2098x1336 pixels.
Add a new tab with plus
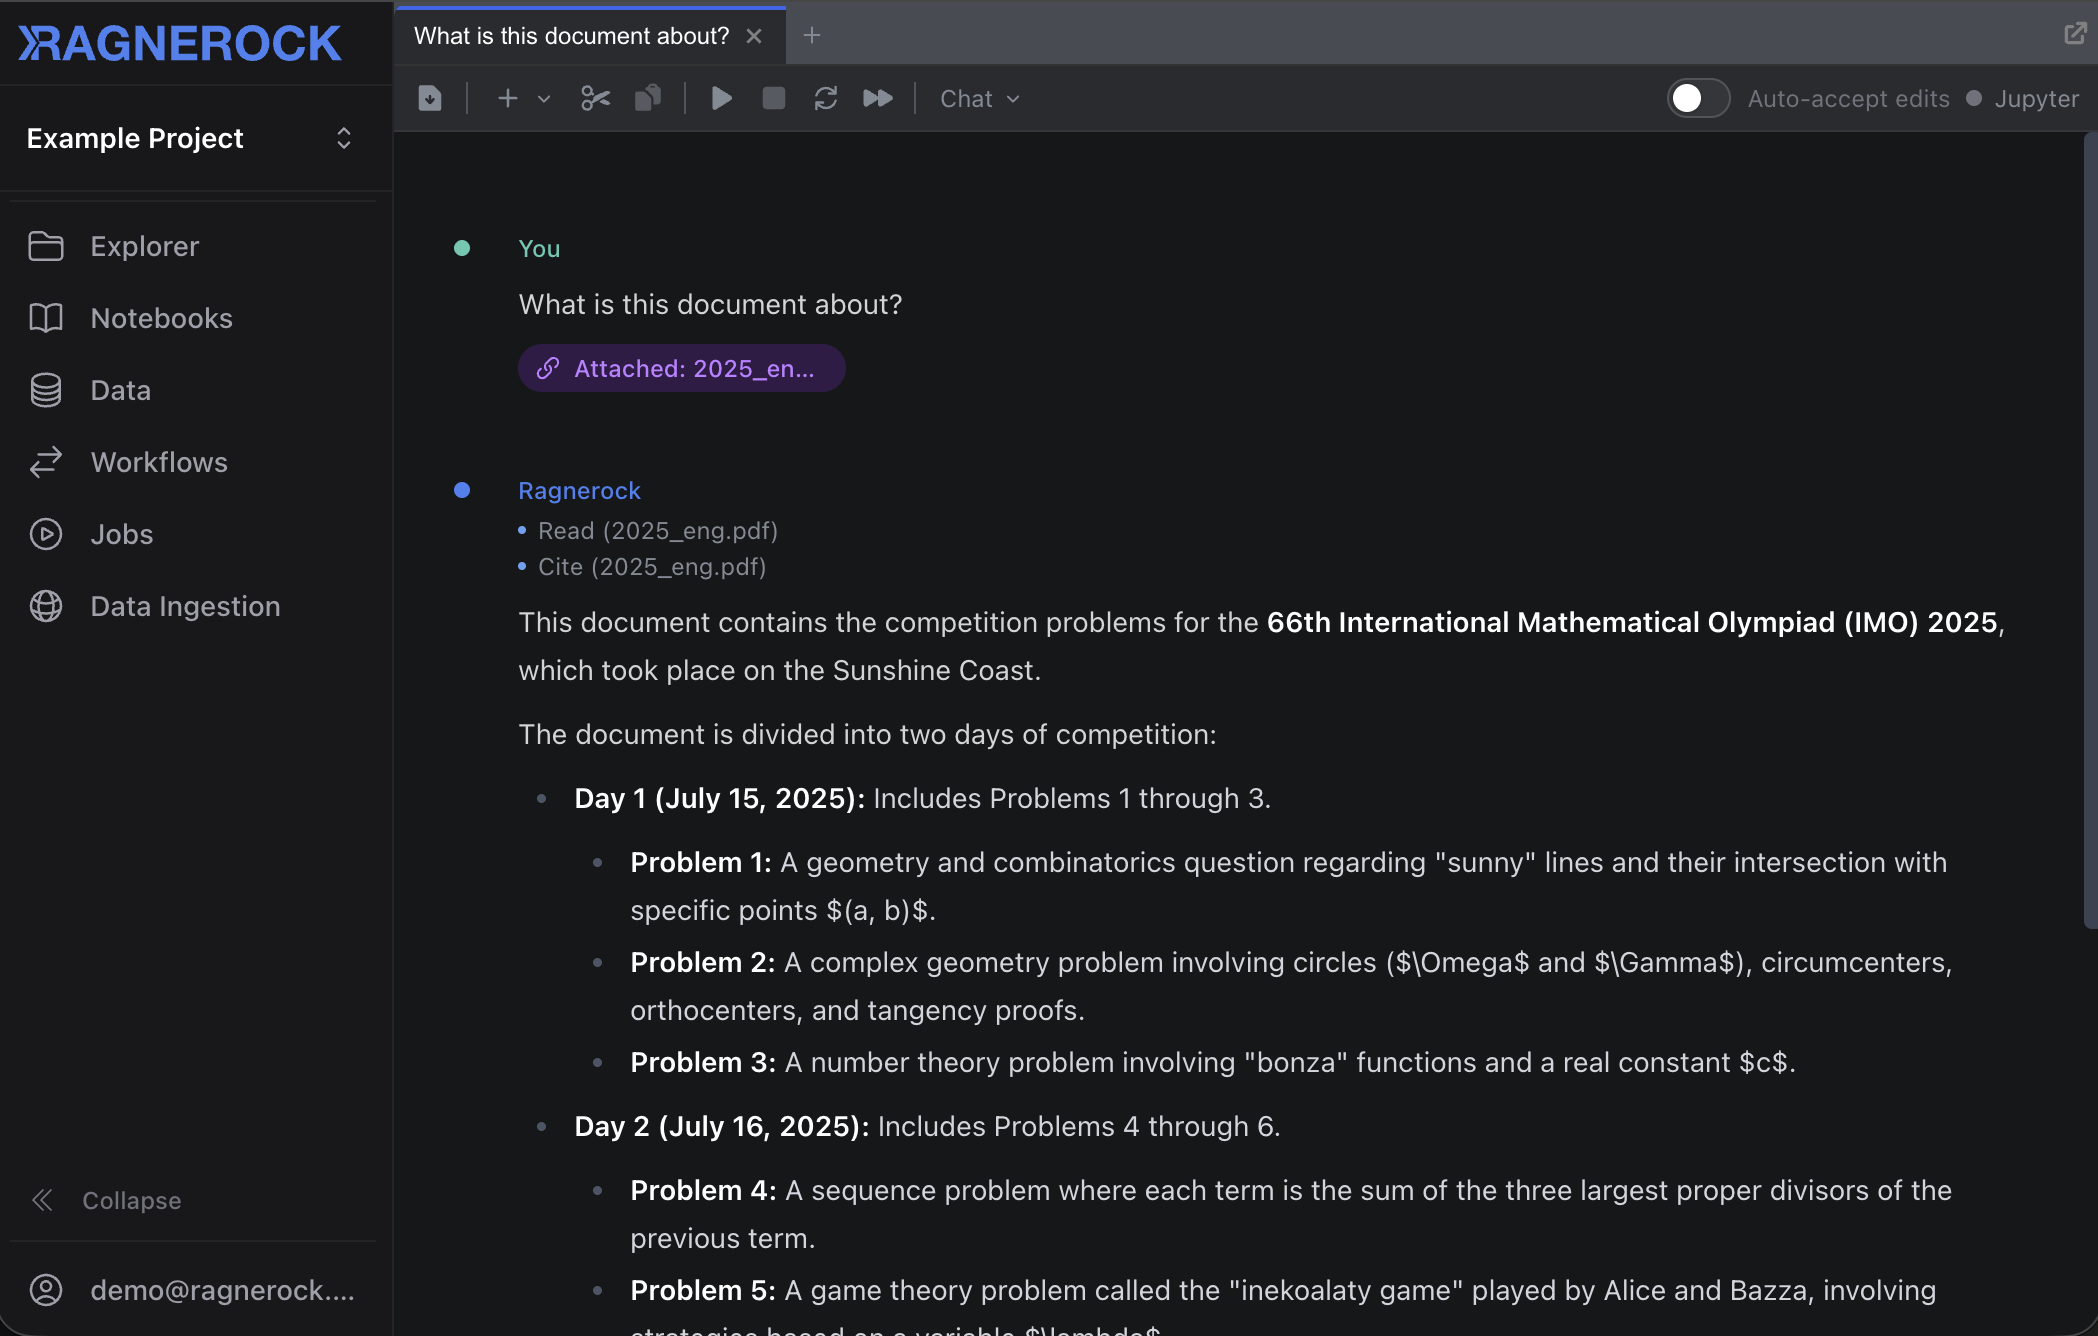[x=812, y=36]
